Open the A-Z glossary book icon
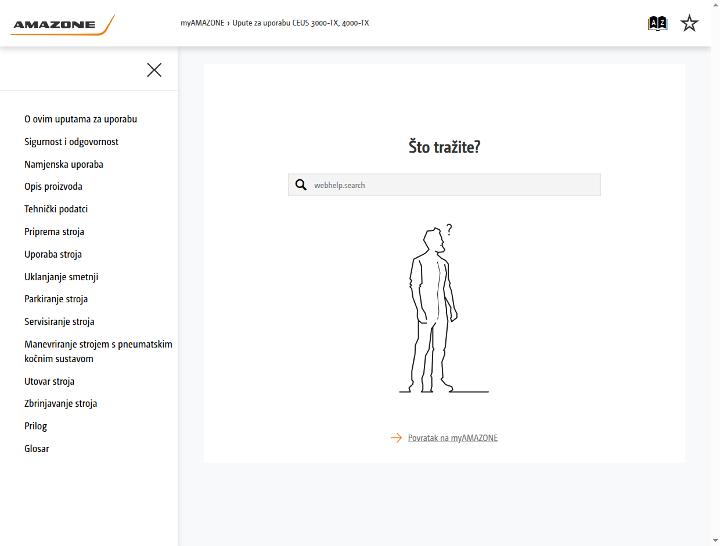The width and height of the screenshot is (720, 546). 657,23
